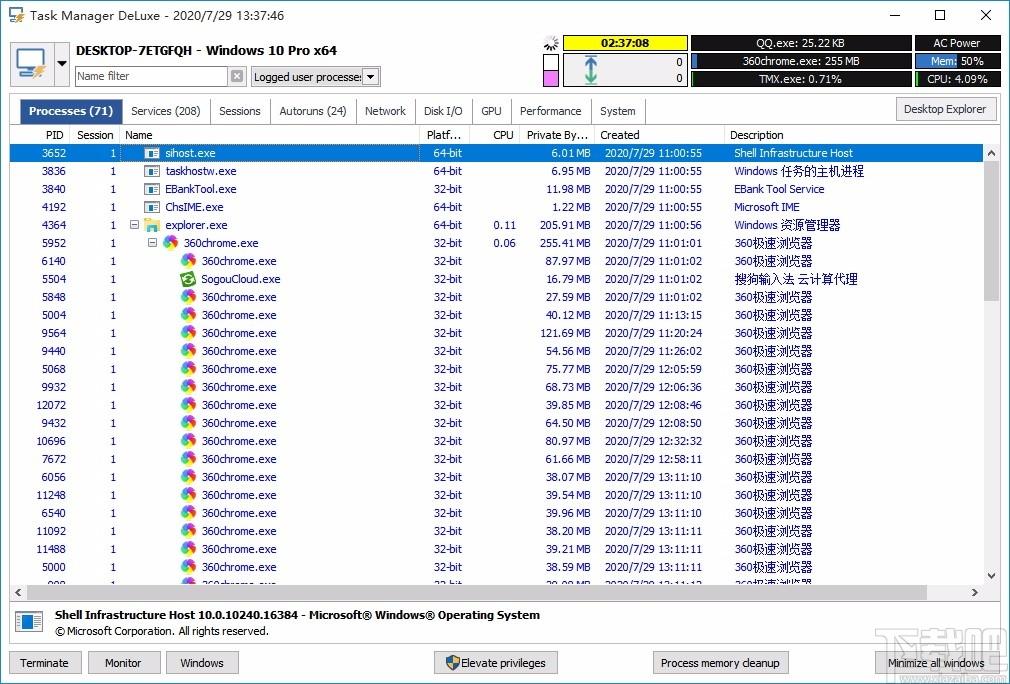Image resolution: width=1010 pixels, height=684 pixels.
Task: Click the taskhostw.exe process icon
Action: click(x=152, y=171)
